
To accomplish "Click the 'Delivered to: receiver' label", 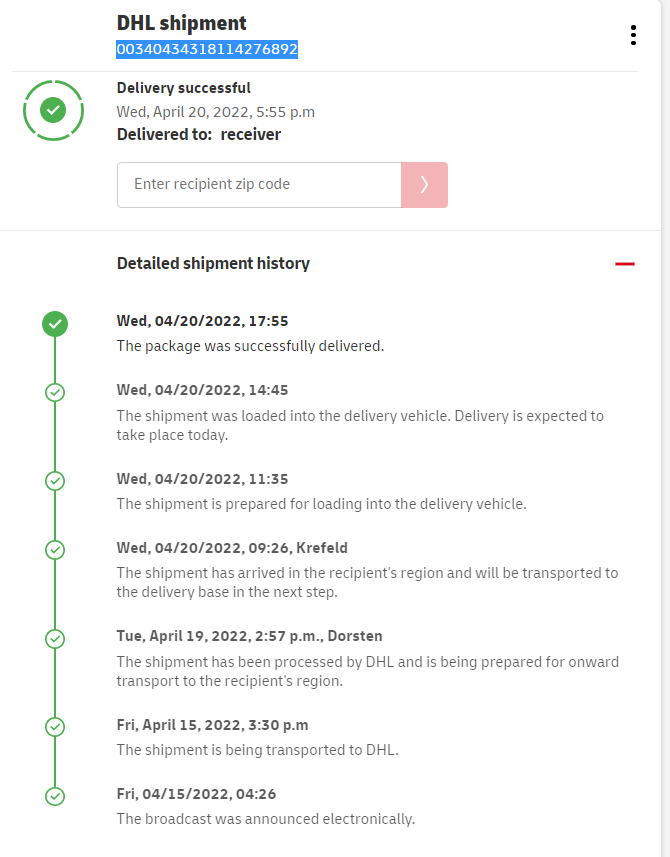I will [199, 134].
